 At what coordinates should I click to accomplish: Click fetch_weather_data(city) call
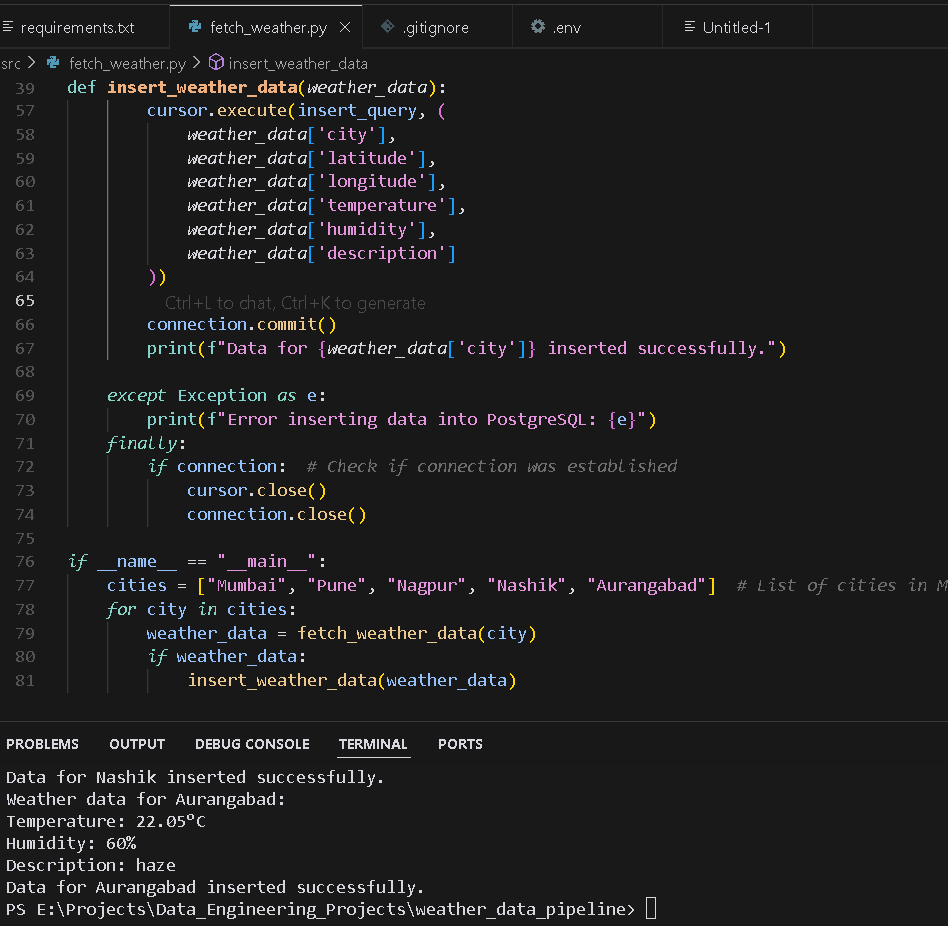pos(417,633)
